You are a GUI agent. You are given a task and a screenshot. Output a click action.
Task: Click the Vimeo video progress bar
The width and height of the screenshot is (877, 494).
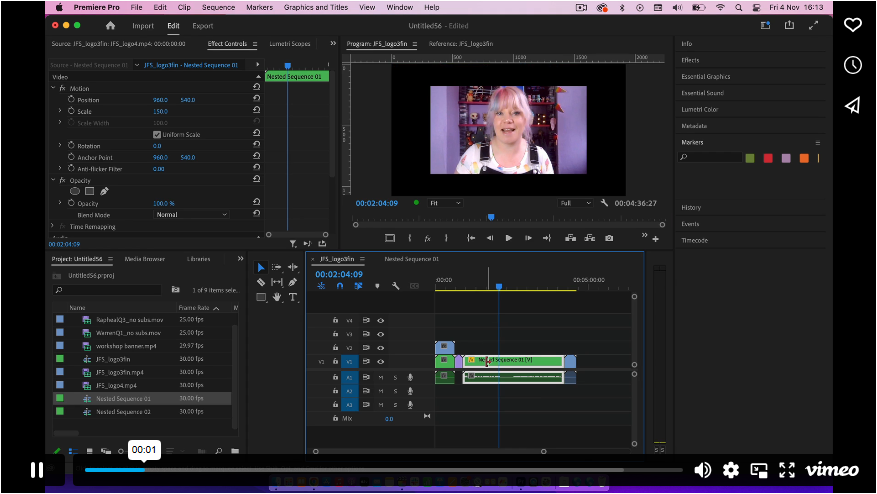(x=383, y=470)
